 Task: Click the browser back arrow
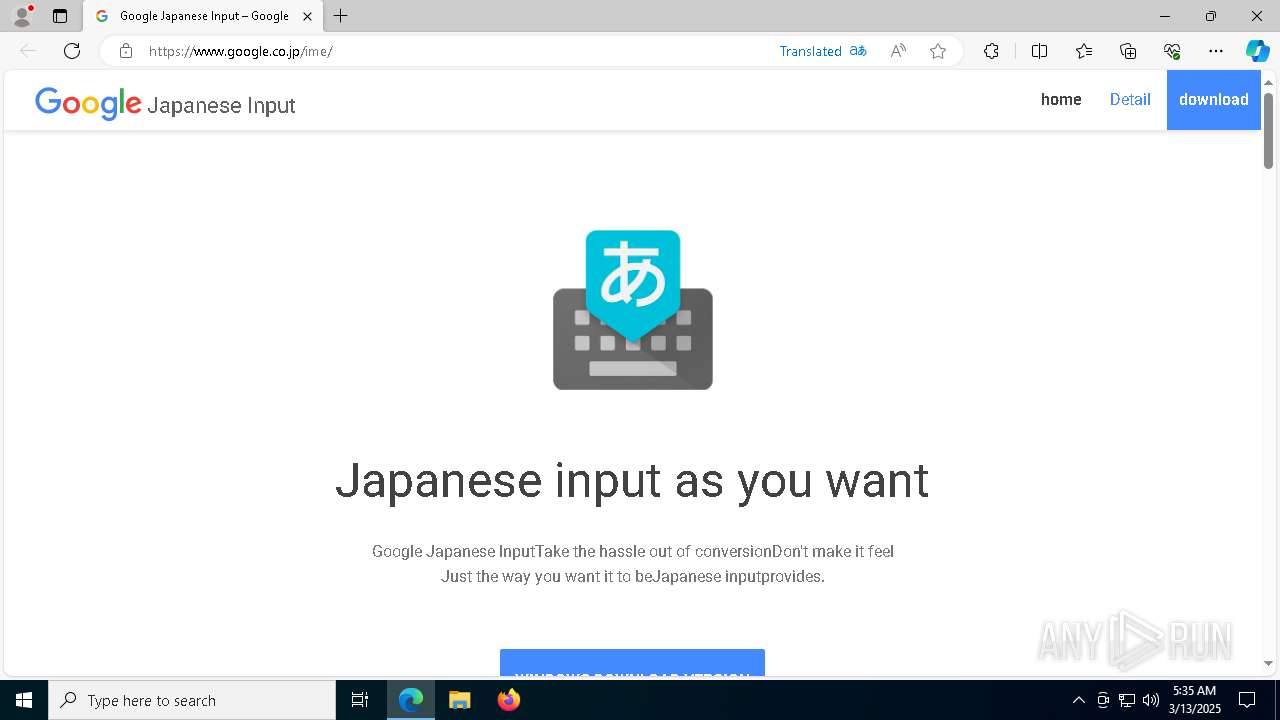(28, 51)
